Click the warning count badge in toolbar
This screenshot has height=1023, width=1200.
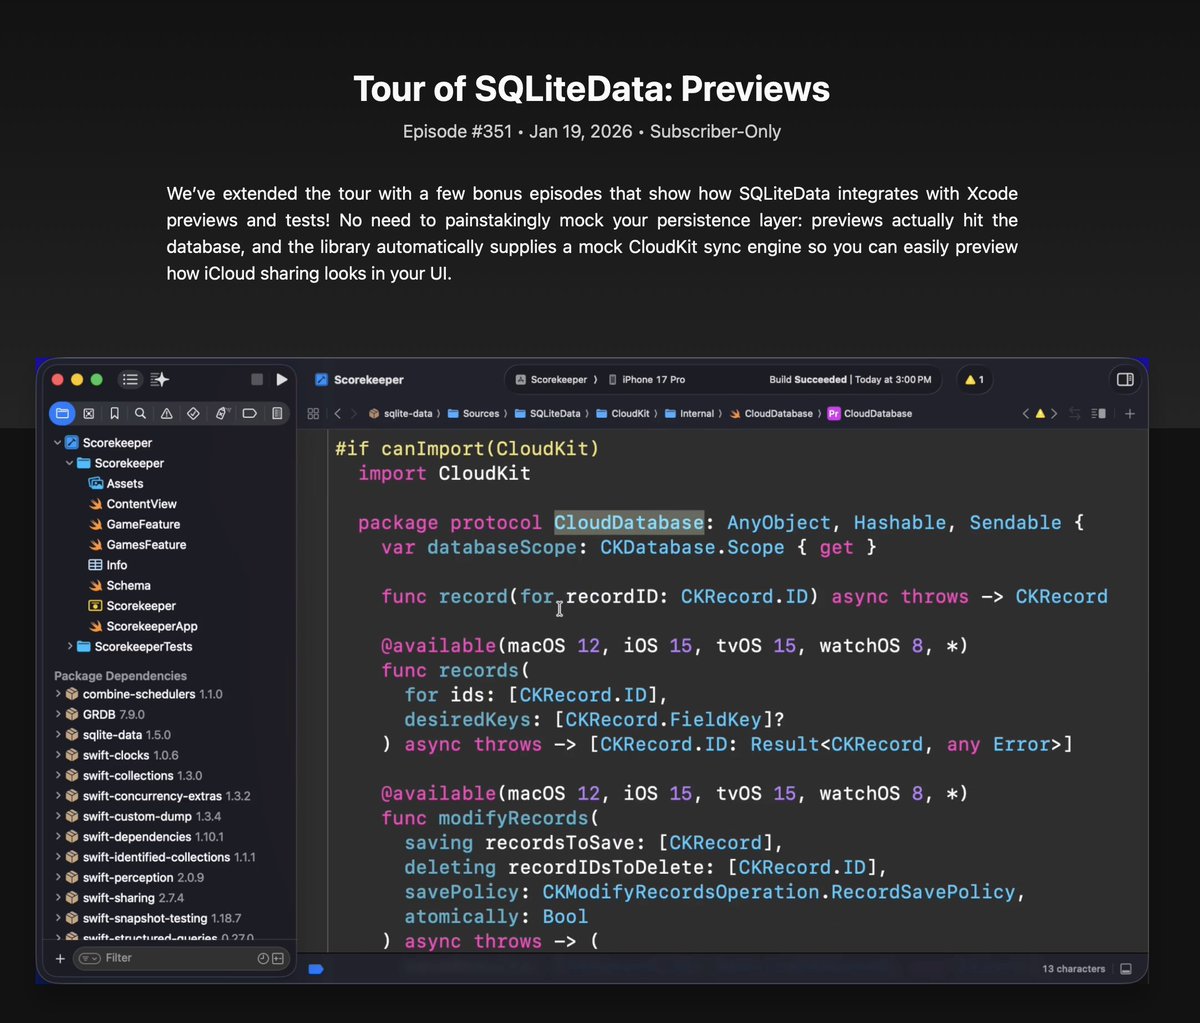pos(975,380)
